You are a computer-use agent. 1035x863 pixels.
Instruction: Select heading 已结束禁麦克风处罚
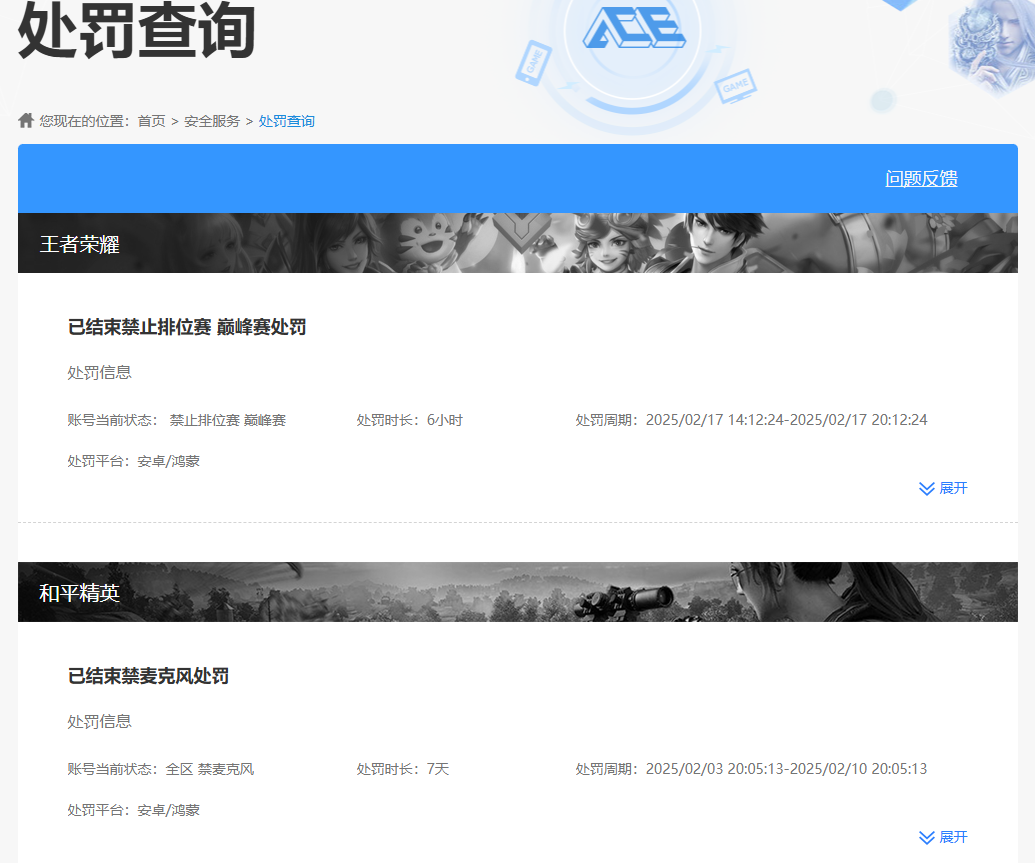click(x=148, y=676)
